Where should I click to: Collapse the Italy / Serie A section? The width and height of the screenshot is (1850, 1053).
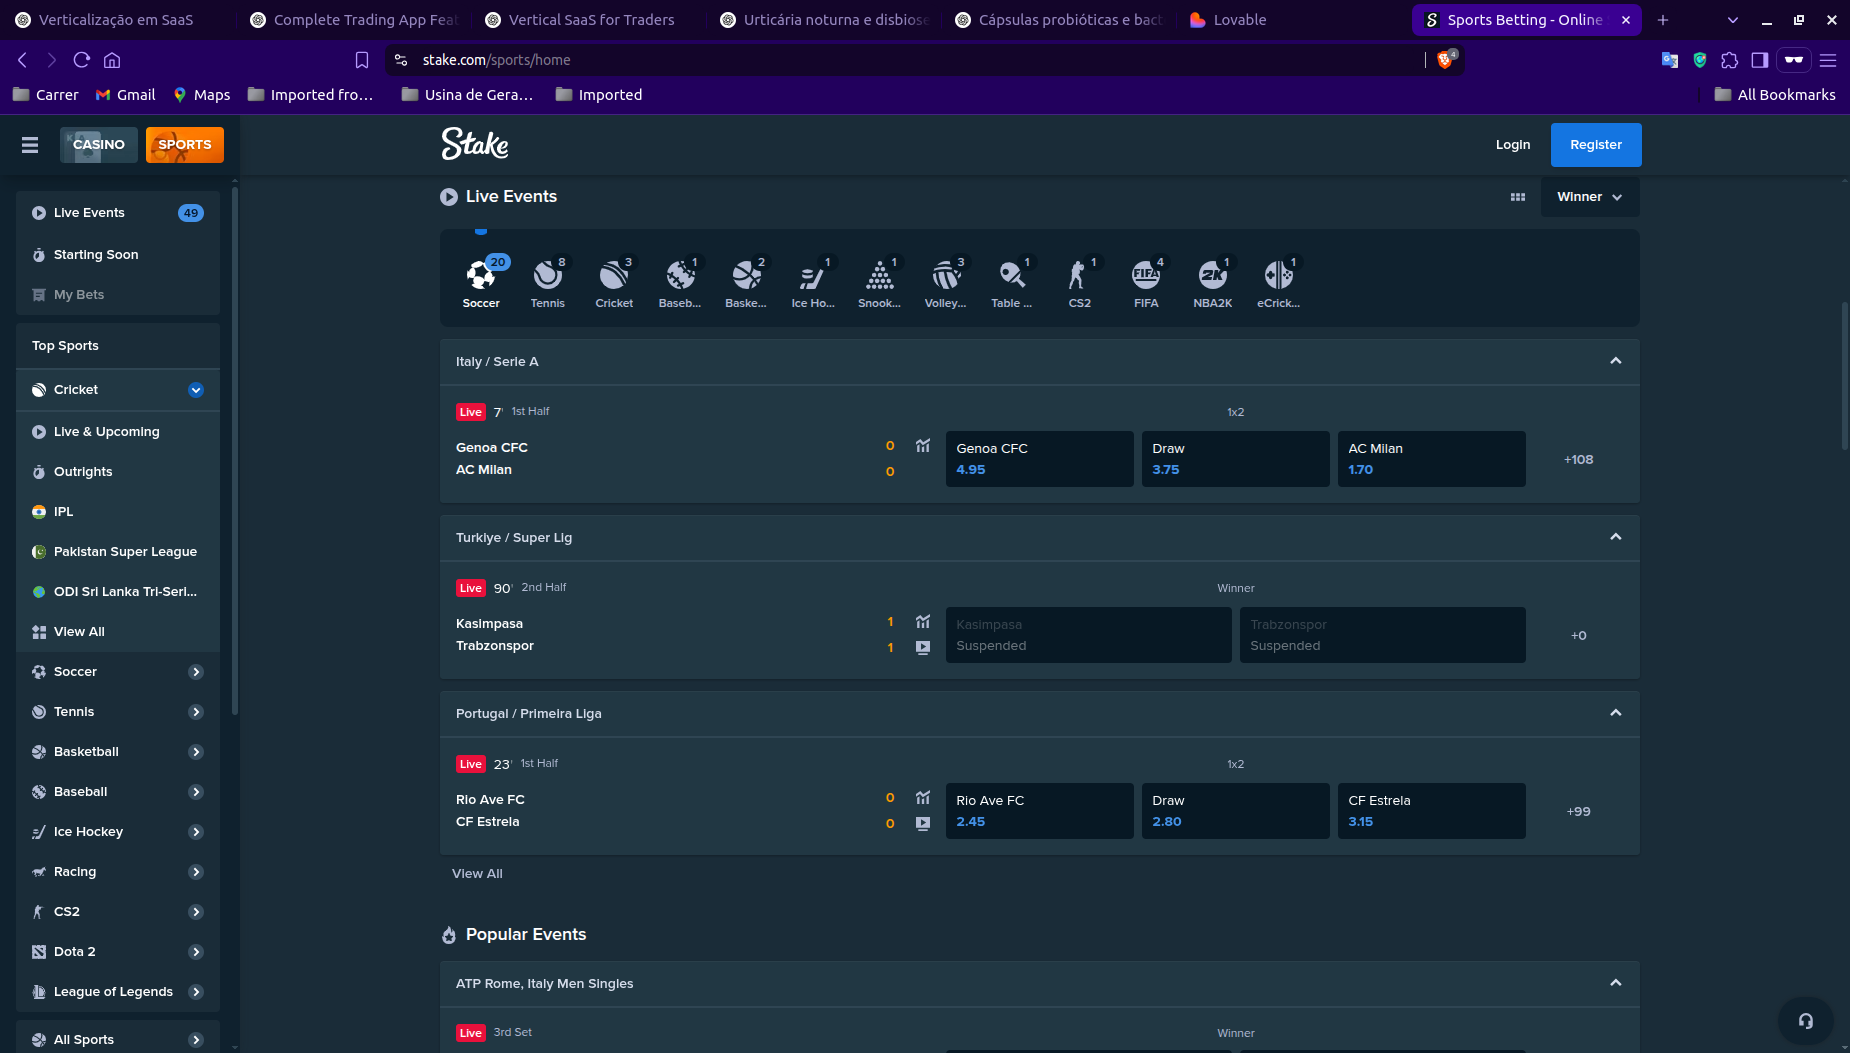[x=1615, y=361]
